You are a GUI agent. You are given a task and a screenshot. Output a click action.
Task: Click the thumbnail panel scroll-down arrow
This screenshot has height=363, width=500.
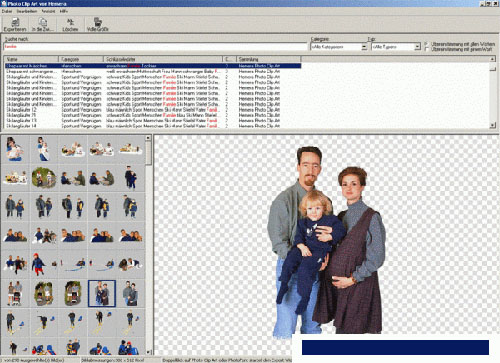point(149,352)
